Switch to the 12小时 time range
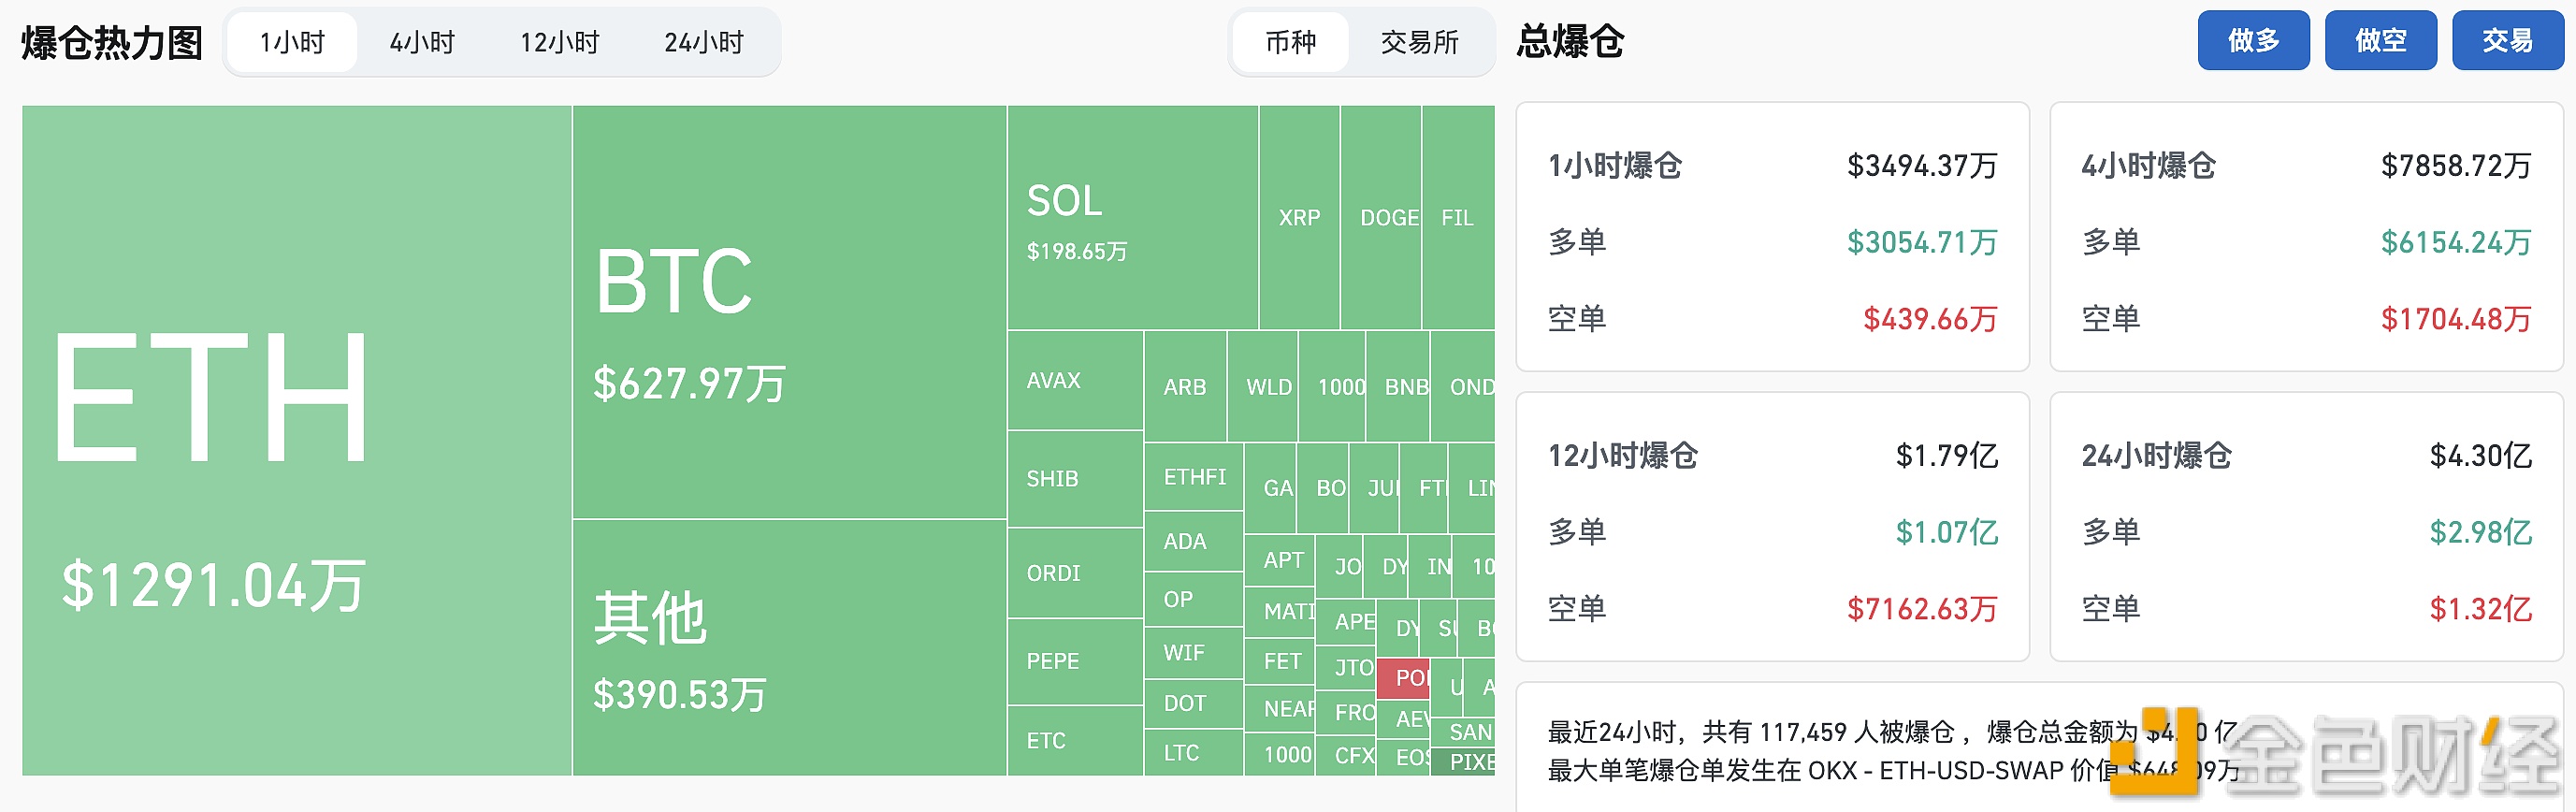Screen dimensions: 2576x812 pos(559,42)
